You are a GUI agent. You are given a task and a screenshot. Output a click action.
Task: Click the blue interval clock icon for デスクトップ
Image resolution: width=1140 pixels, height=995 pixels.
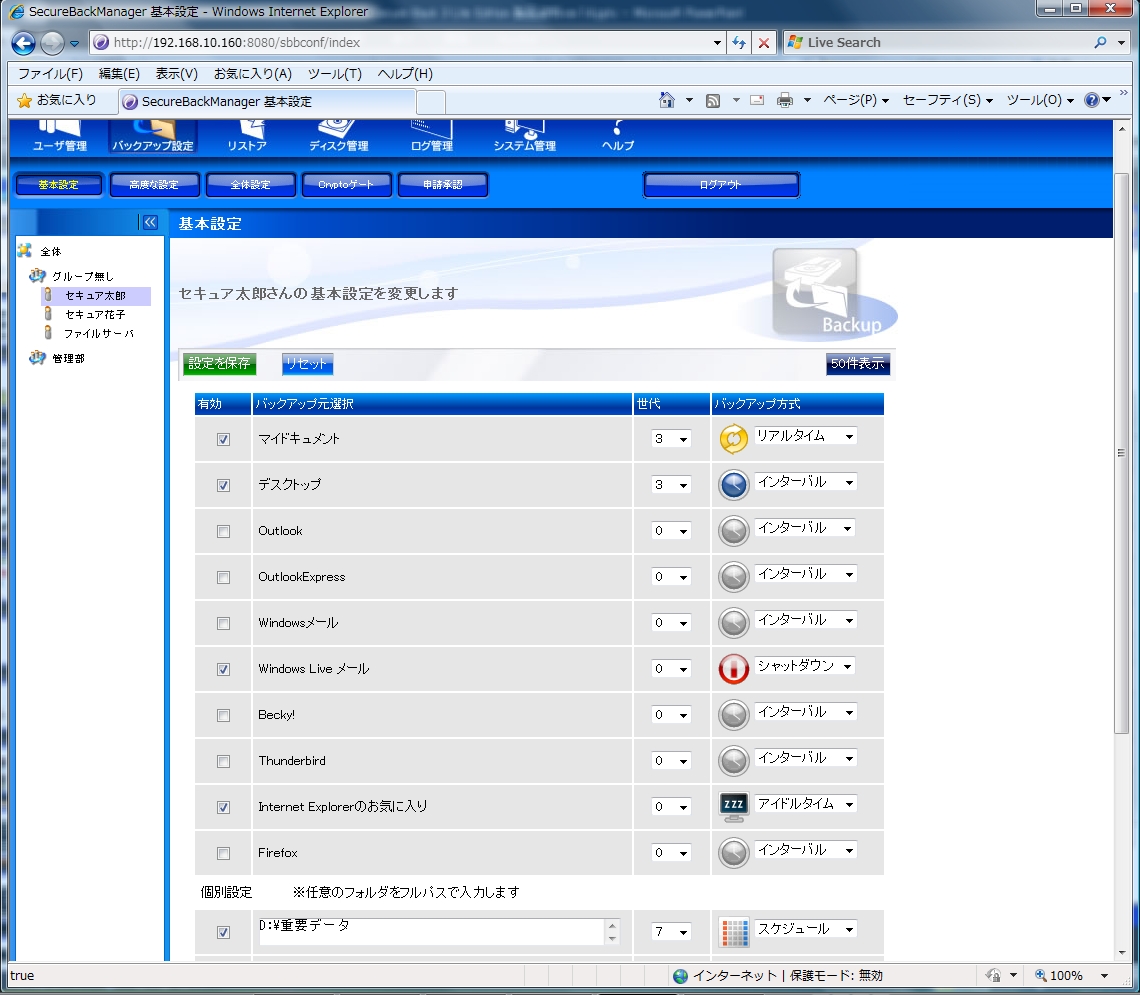click(x=734, y=485)
